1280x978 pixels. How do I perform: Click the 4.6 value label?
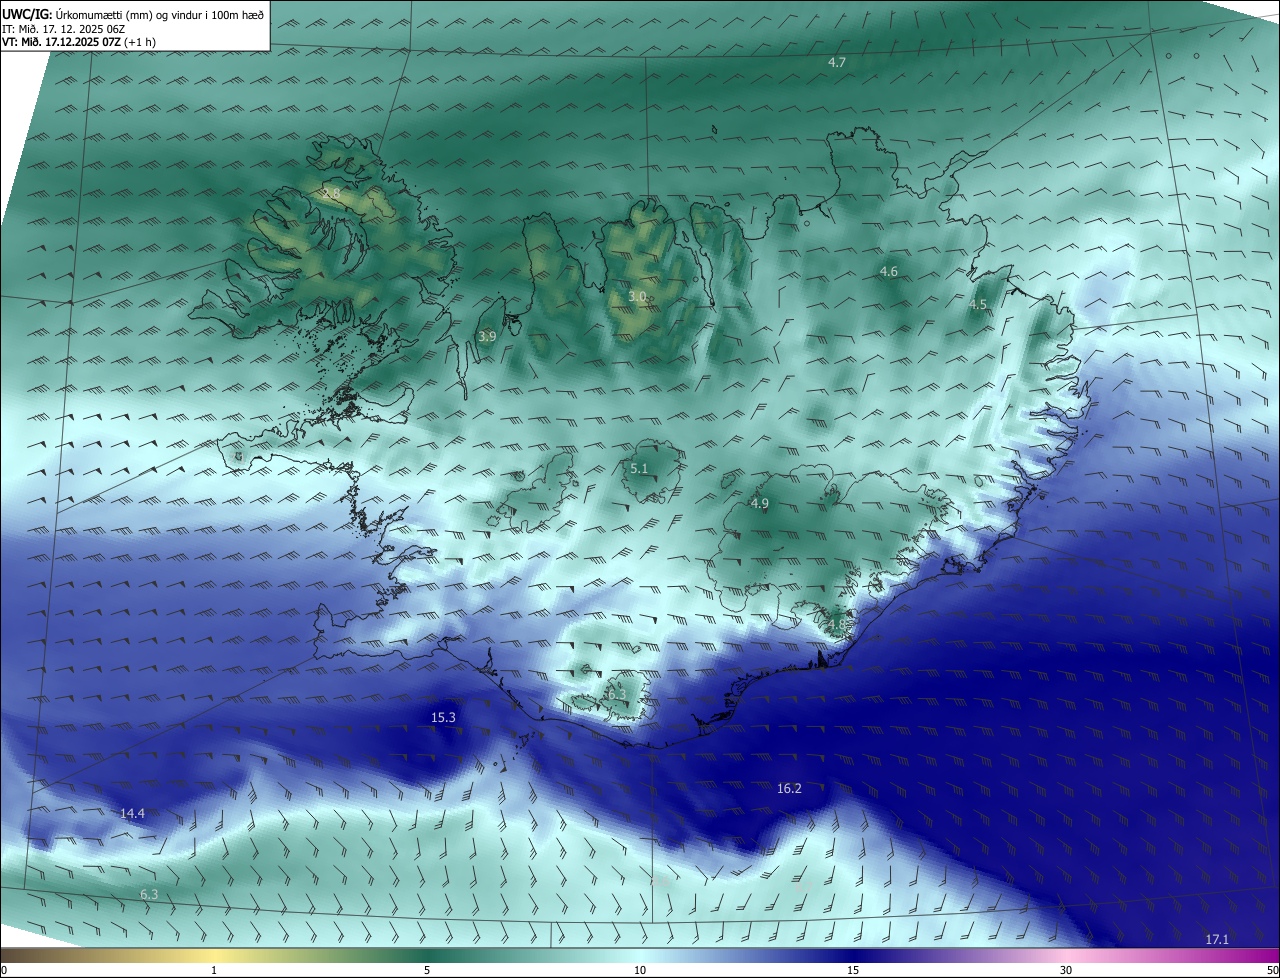pos(889,272)
